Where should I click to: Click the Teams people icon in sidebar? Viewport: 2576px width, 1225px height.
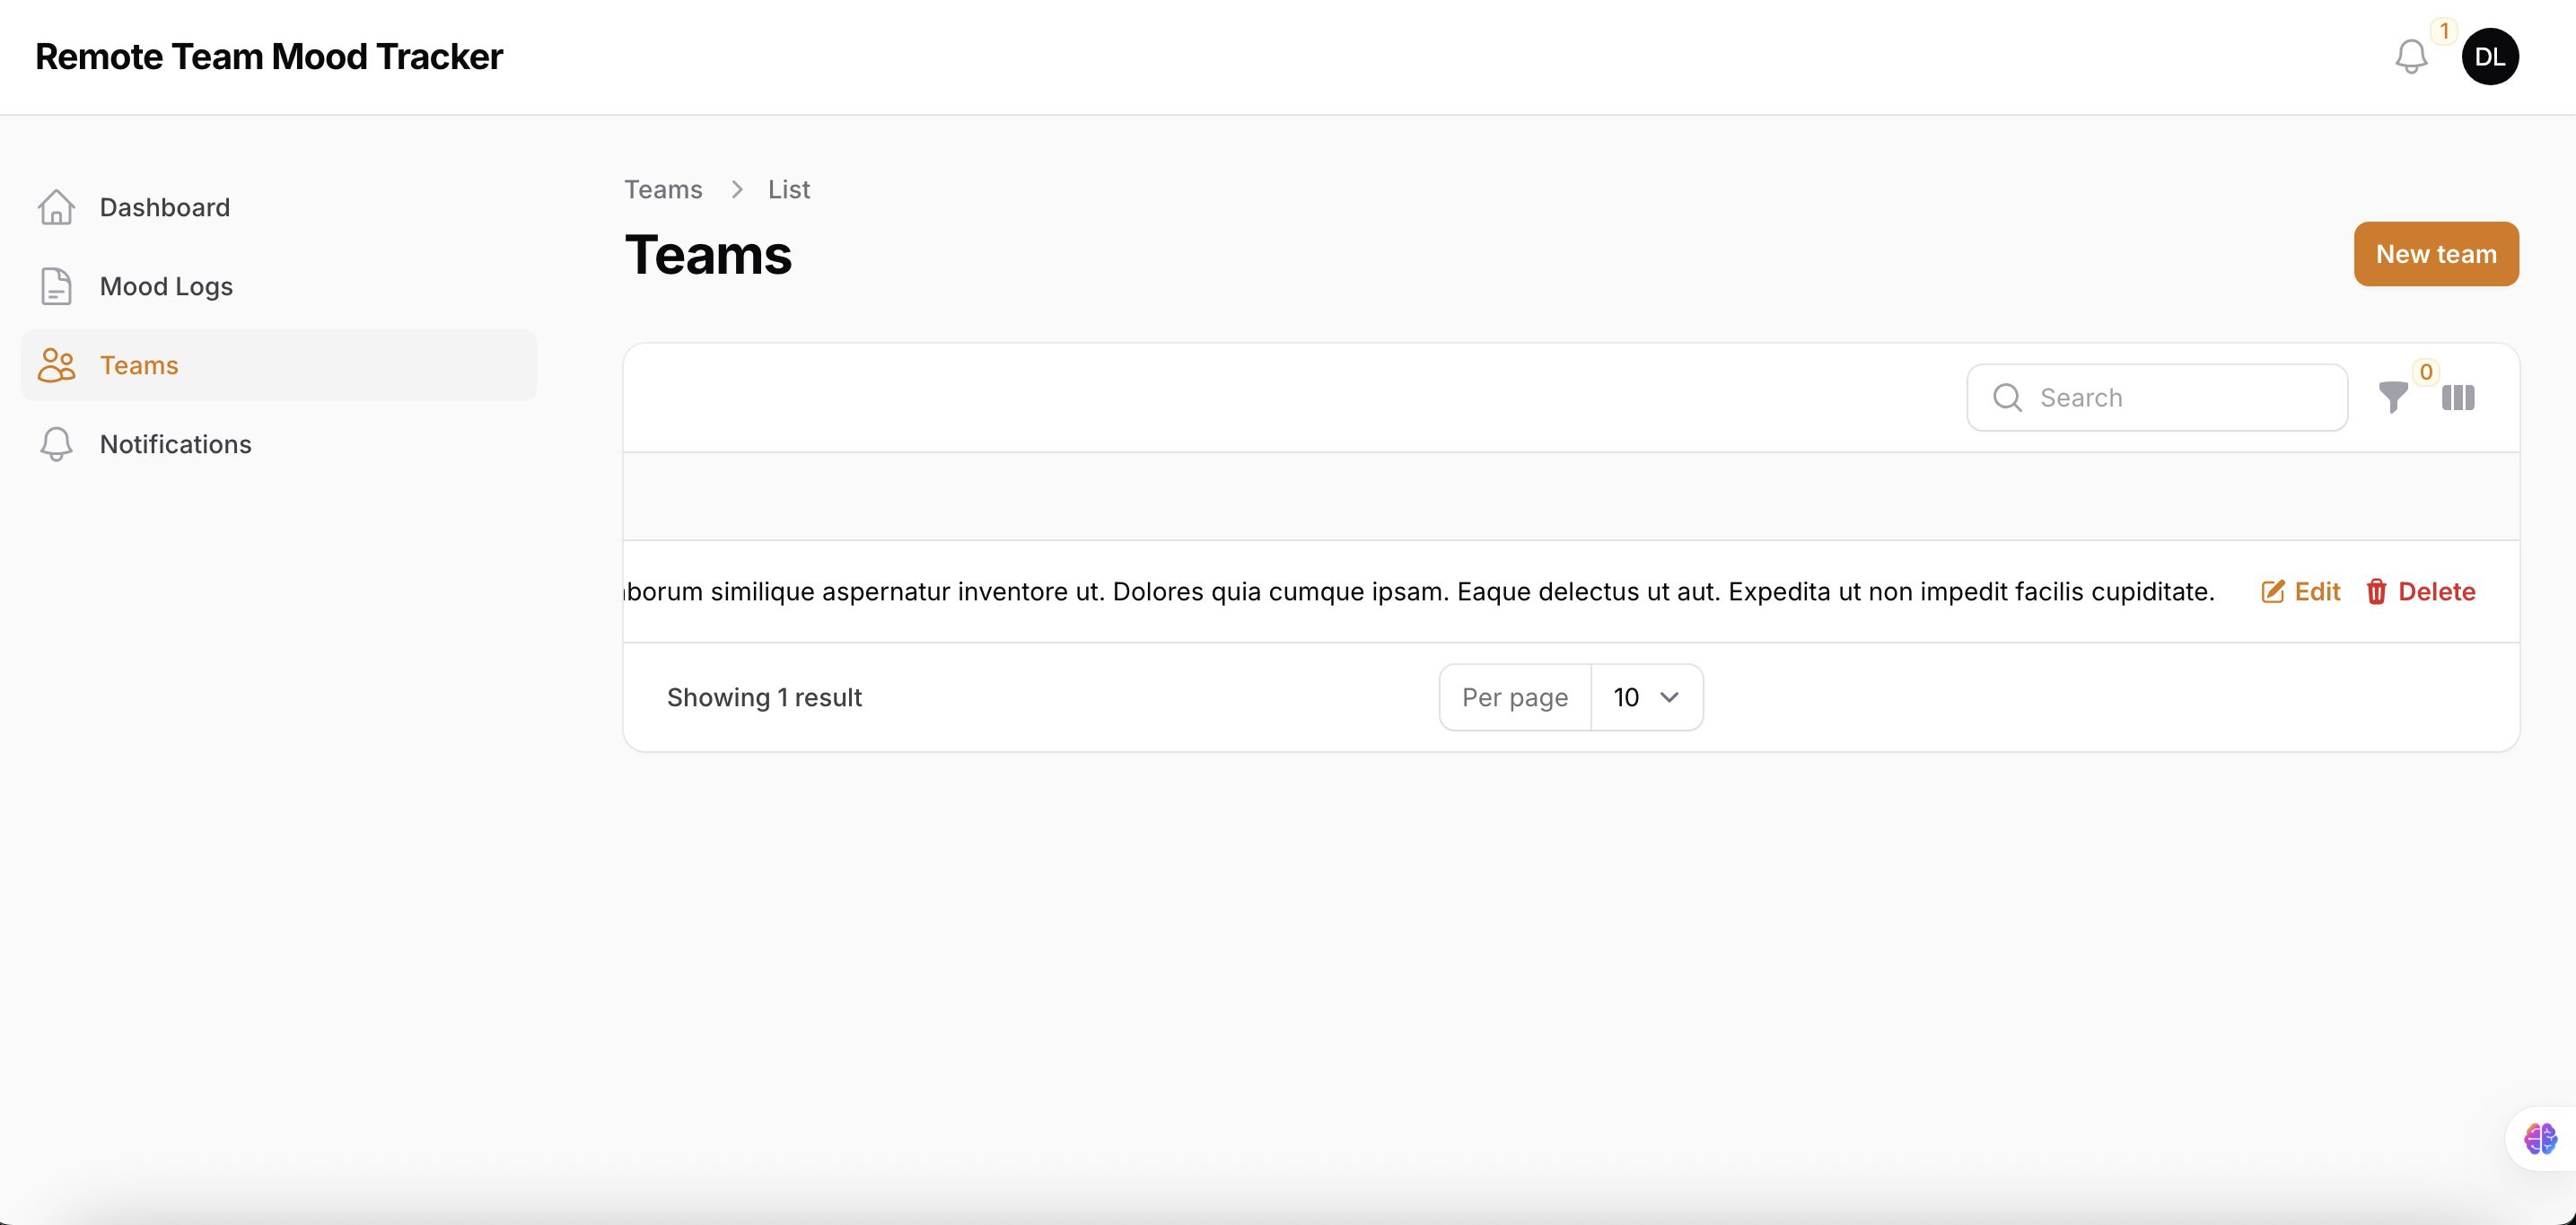56,365
